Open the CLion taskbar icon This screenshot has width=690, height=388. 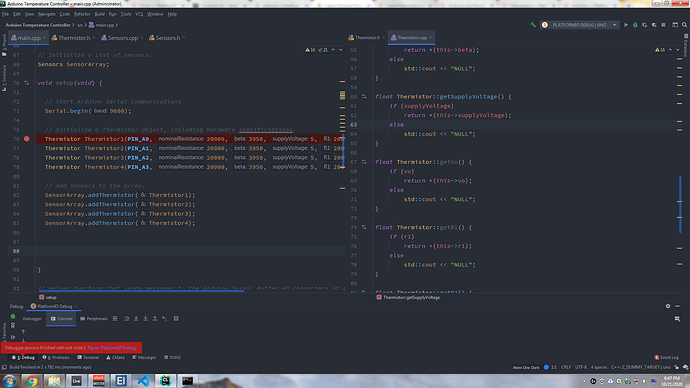tap(165, 381)
